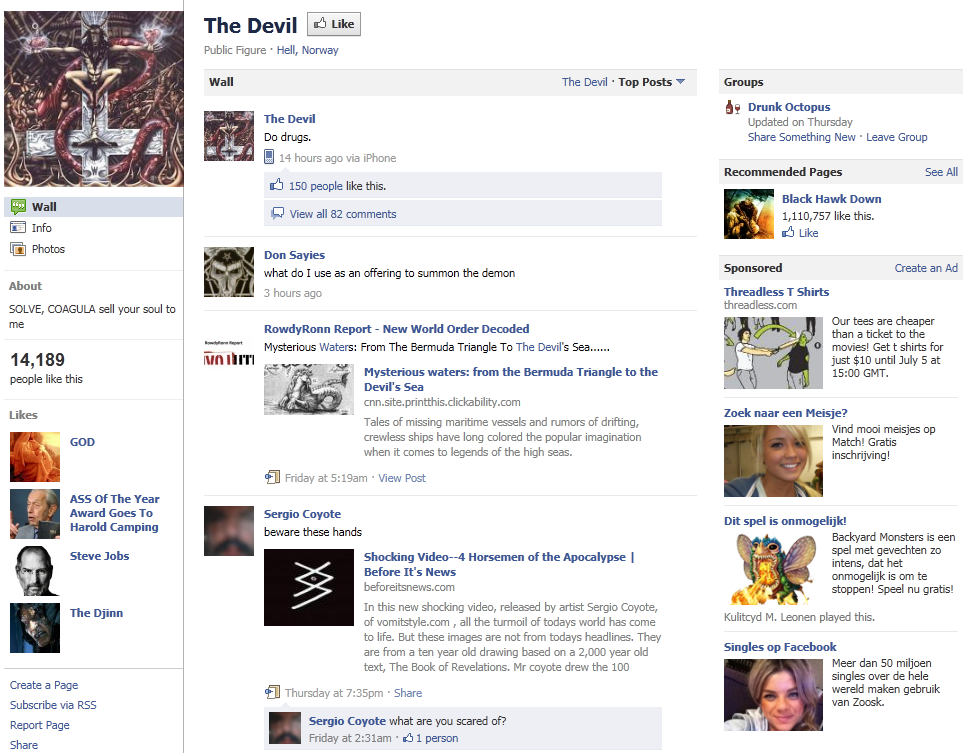977x753 pixels.
Task: Click link-post icon beside Thursday at 7:35pm
Action: pyautogui.click(x=272, y=693)
